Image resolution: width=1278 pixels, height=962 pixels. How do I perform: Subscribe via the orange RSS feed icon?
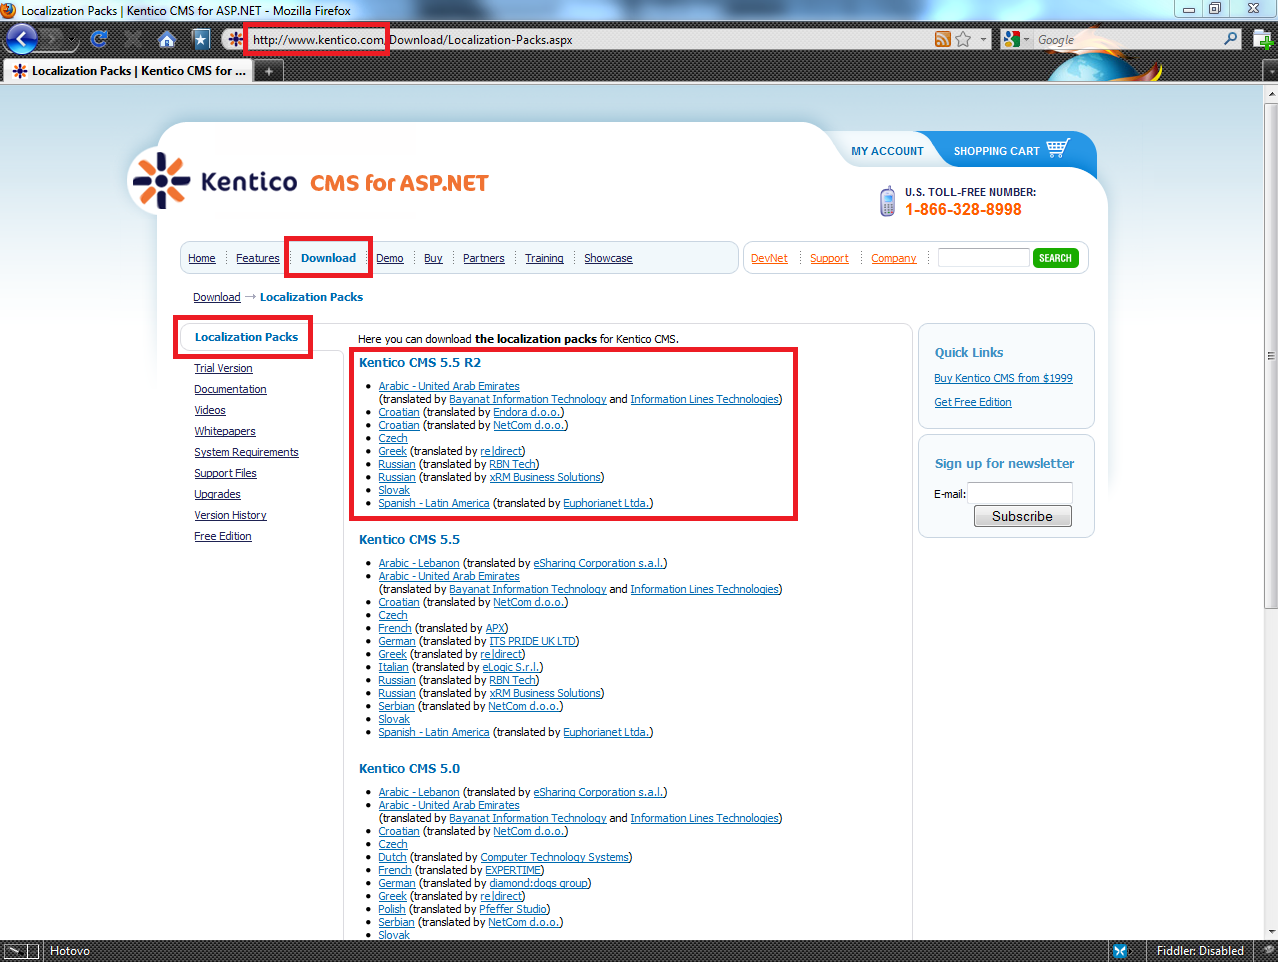(943, 39)
